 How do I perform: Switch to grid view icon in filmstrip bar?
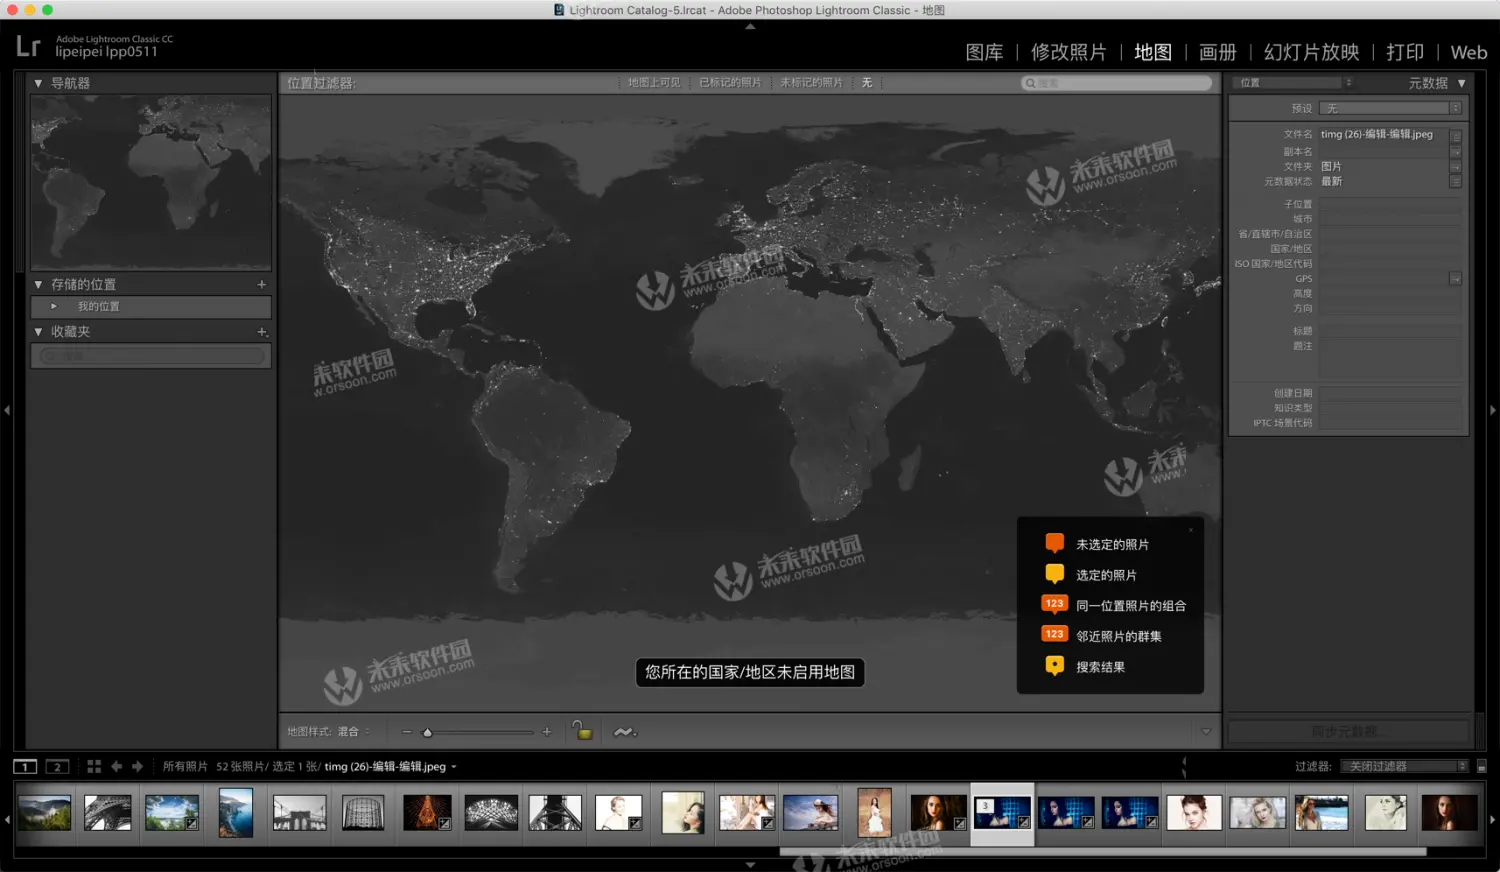pyautogui.click(x=94, y=766)
